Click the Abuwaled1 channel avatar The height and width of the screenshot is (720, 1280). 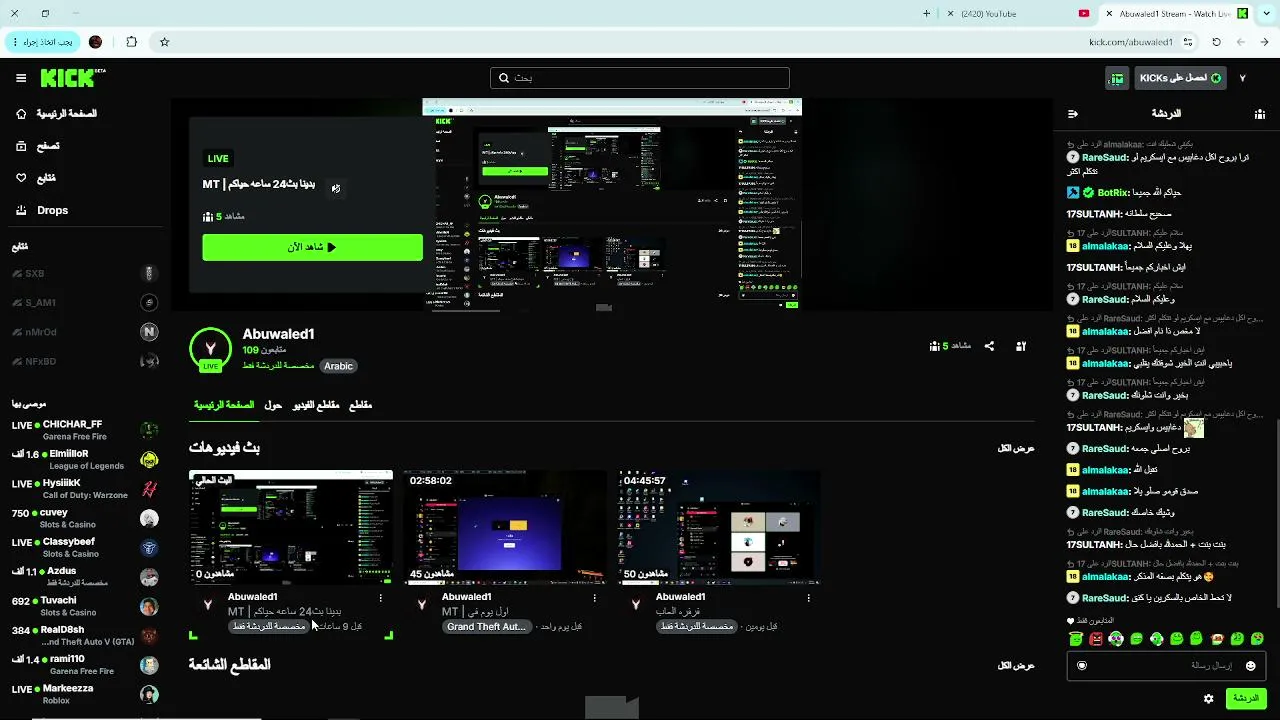(x=210, y=348)
